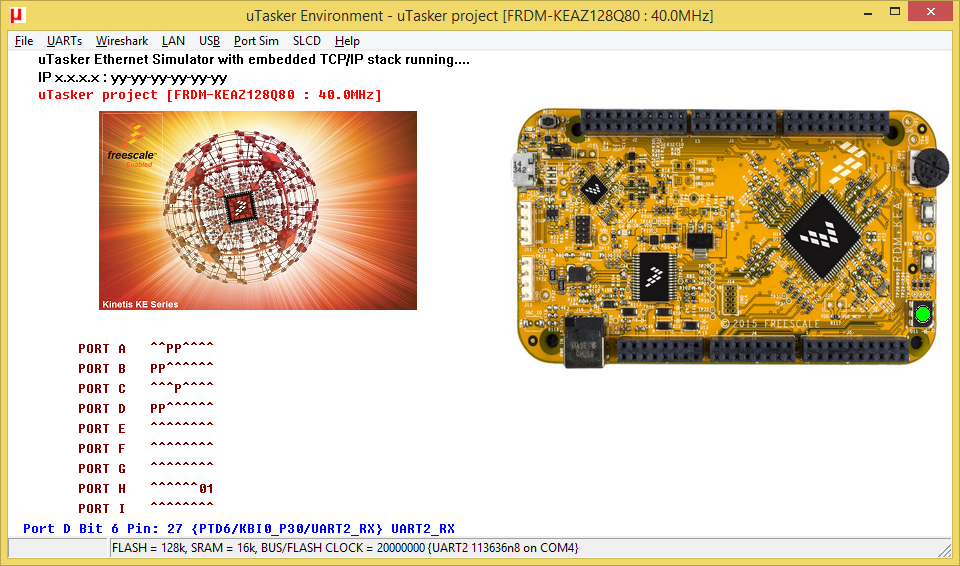Click the large central MCU chip
This screenshot has width=960, height=566.
pos(822,239)
